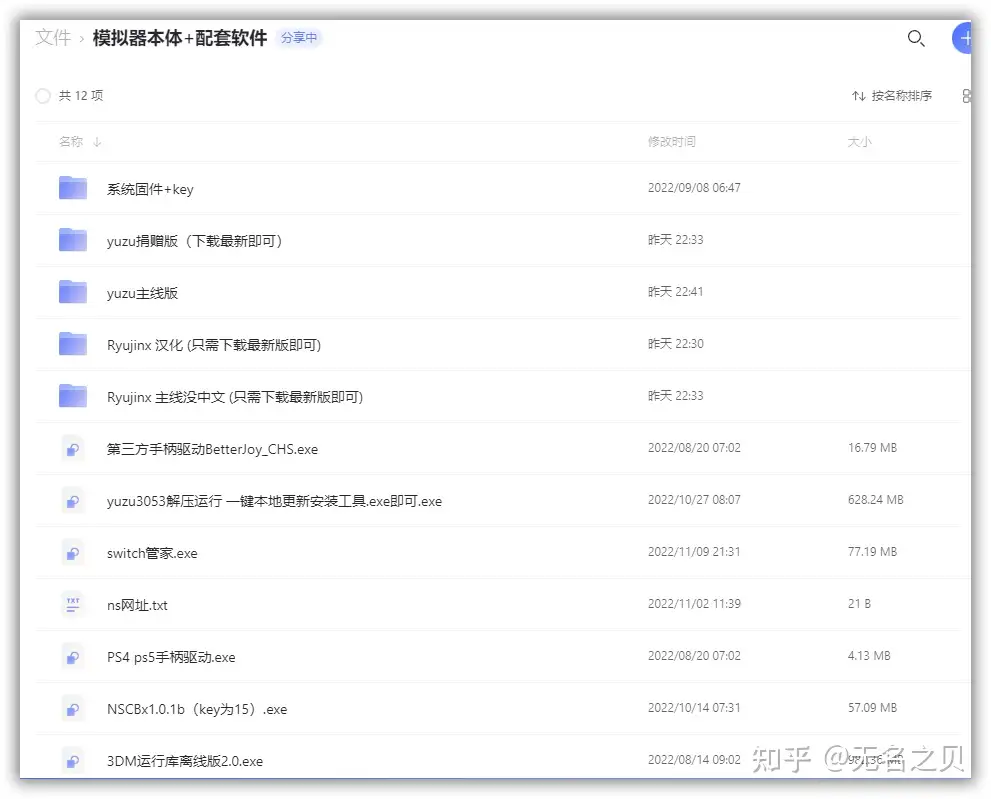Click time 昨天 22:30
Screen dimensions: 991x799
pos(676,344)
